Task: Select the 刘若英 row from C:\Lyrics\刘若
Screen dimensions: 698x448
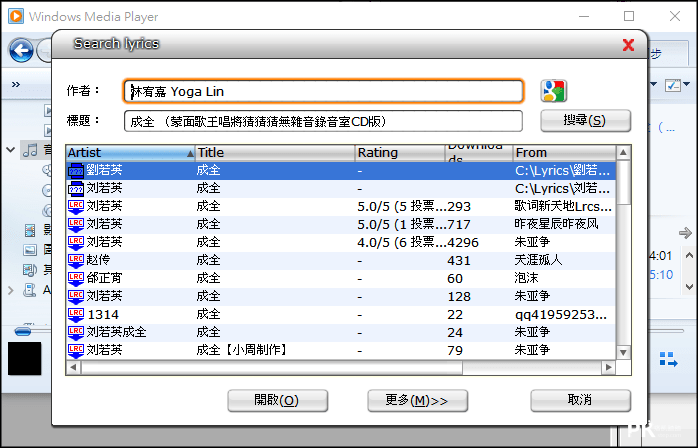Action: coord(341,189)
